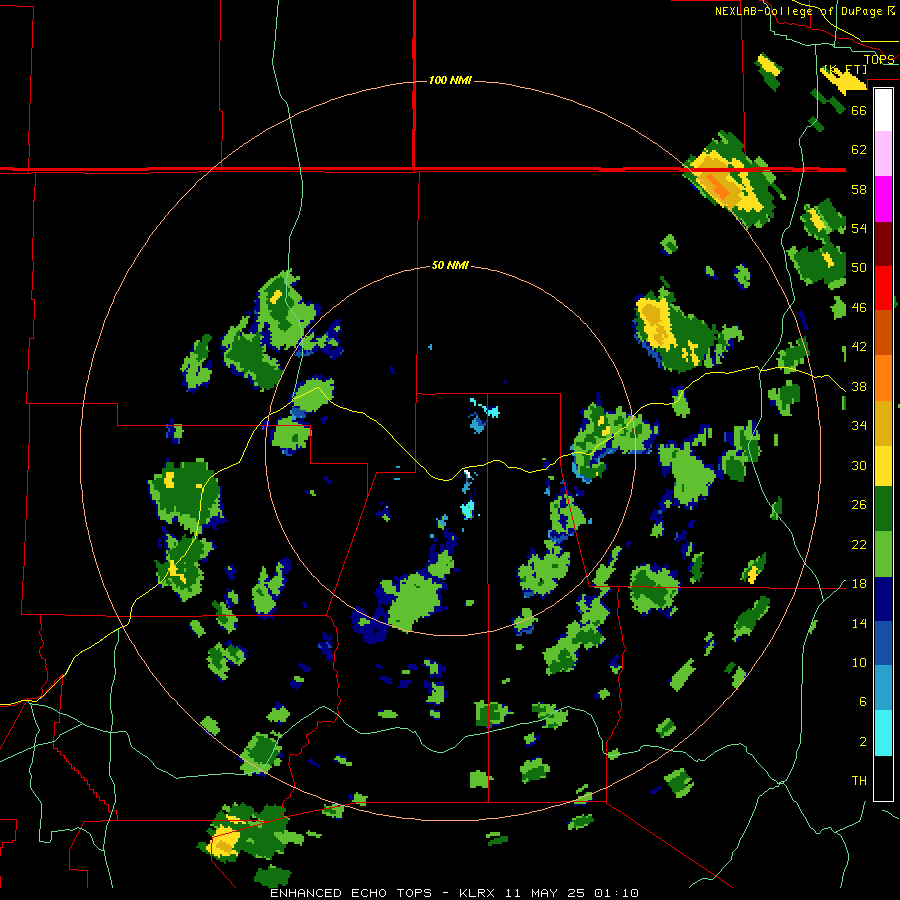Pick the light blue legend band
Viewport: 900px width, 900px height.
(x=883, y=688)
